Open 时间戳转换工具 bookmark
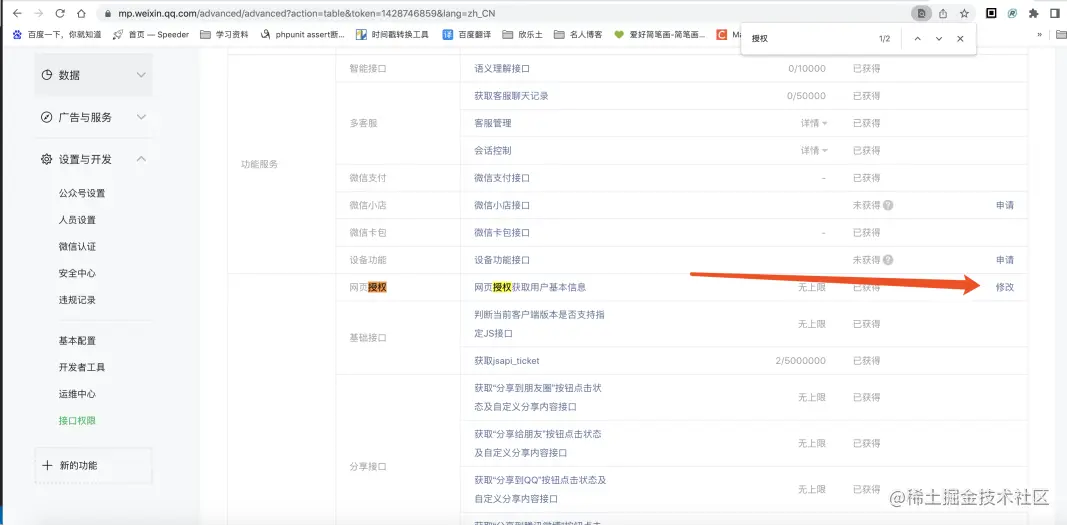Image resolution: width=1067 pixels, height=525 pixels. point(393,34)
